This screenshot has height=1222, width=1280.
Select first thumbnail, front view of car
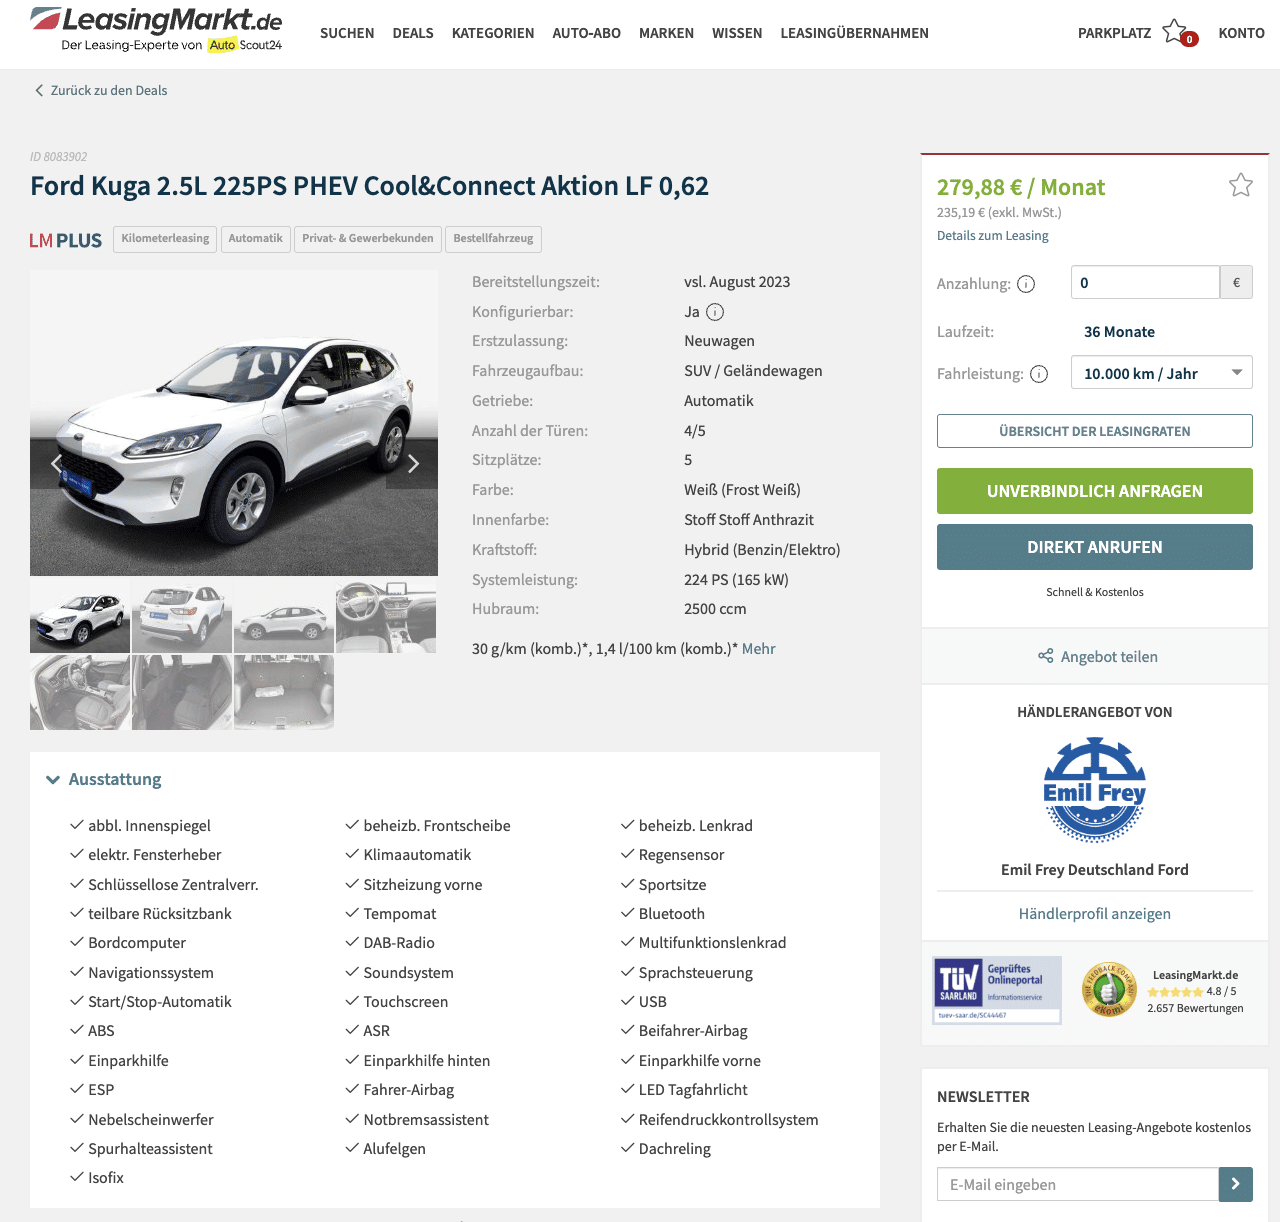[80, 617]
